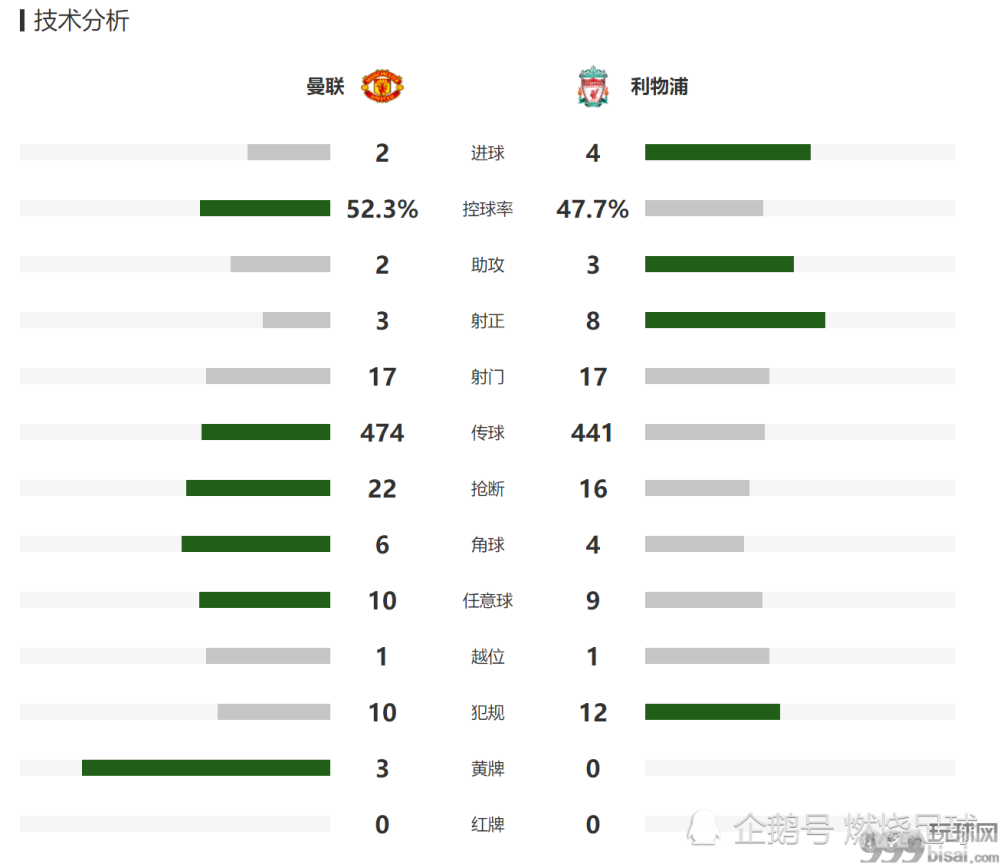Click Manchester United's green corner-kick bar
Viewport: 1000px width, 864px height.
(256, 544)
